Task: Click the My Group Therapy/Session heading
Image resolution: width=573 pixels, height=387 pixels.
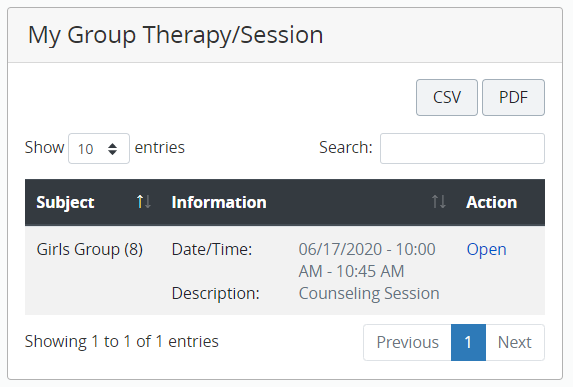Action: point(175,35)
